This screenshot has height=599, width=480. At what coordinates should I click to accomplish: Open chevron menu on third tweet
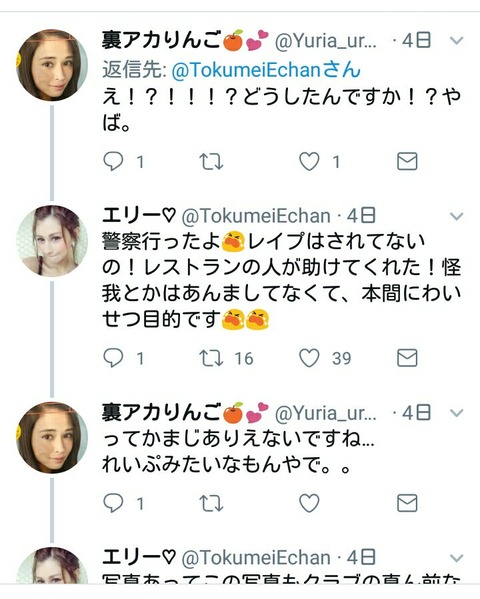pos(457,413)
